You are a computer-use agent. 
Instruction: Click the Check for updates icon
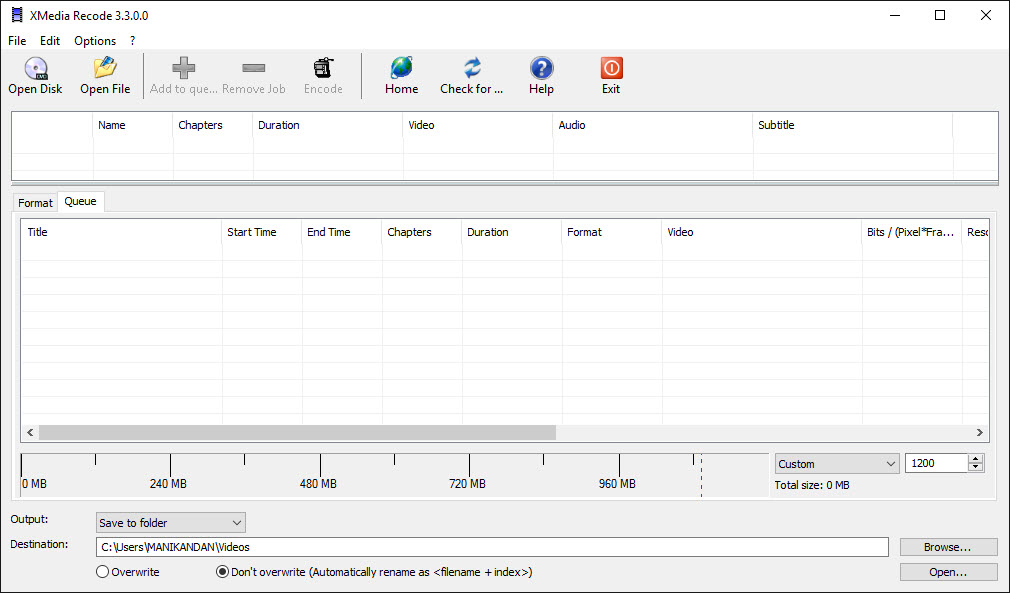click(x=472, y=68)
